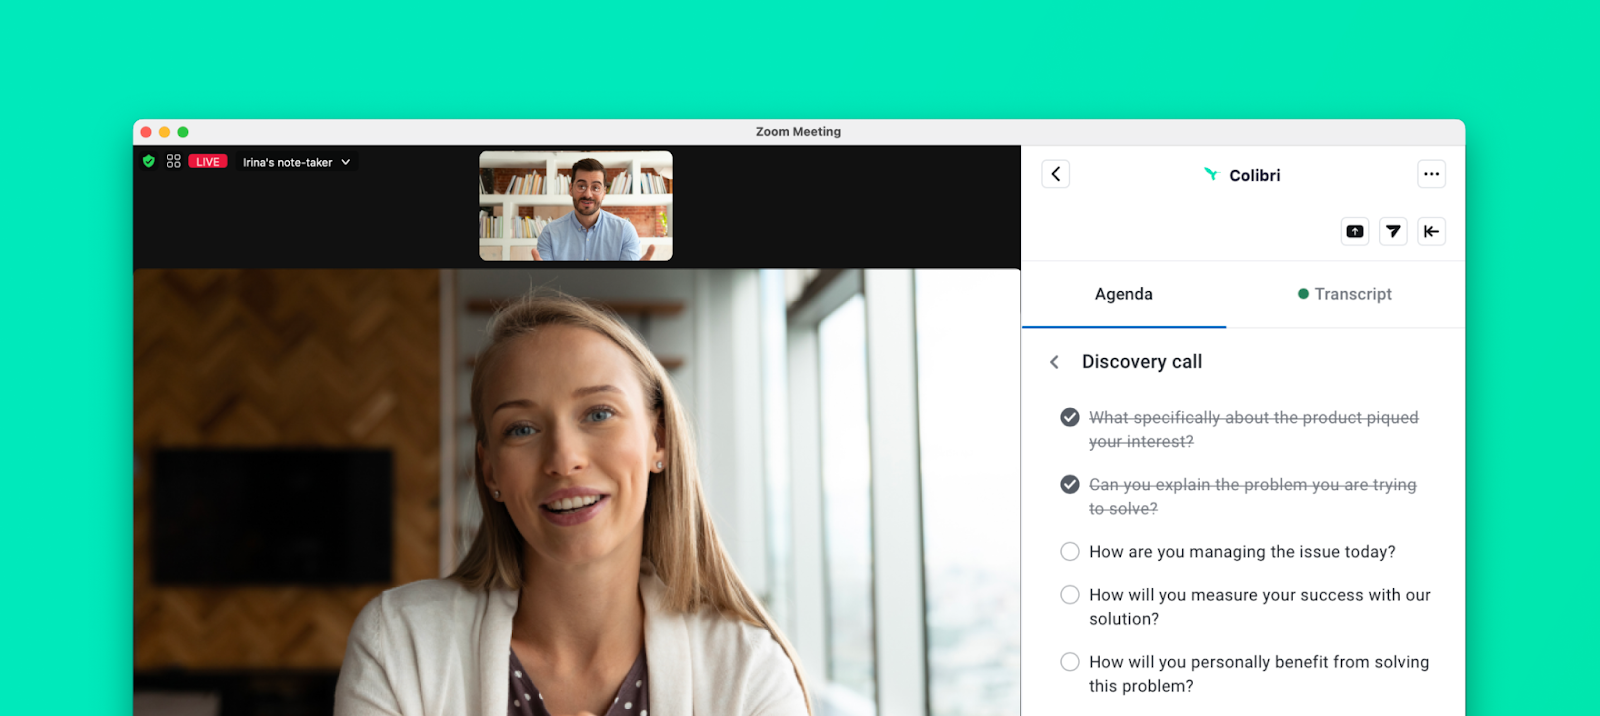Uncheck 'Can you explain the problem' item
The width and height of the screenshot is (1600, 716).
click(1070, 484)
